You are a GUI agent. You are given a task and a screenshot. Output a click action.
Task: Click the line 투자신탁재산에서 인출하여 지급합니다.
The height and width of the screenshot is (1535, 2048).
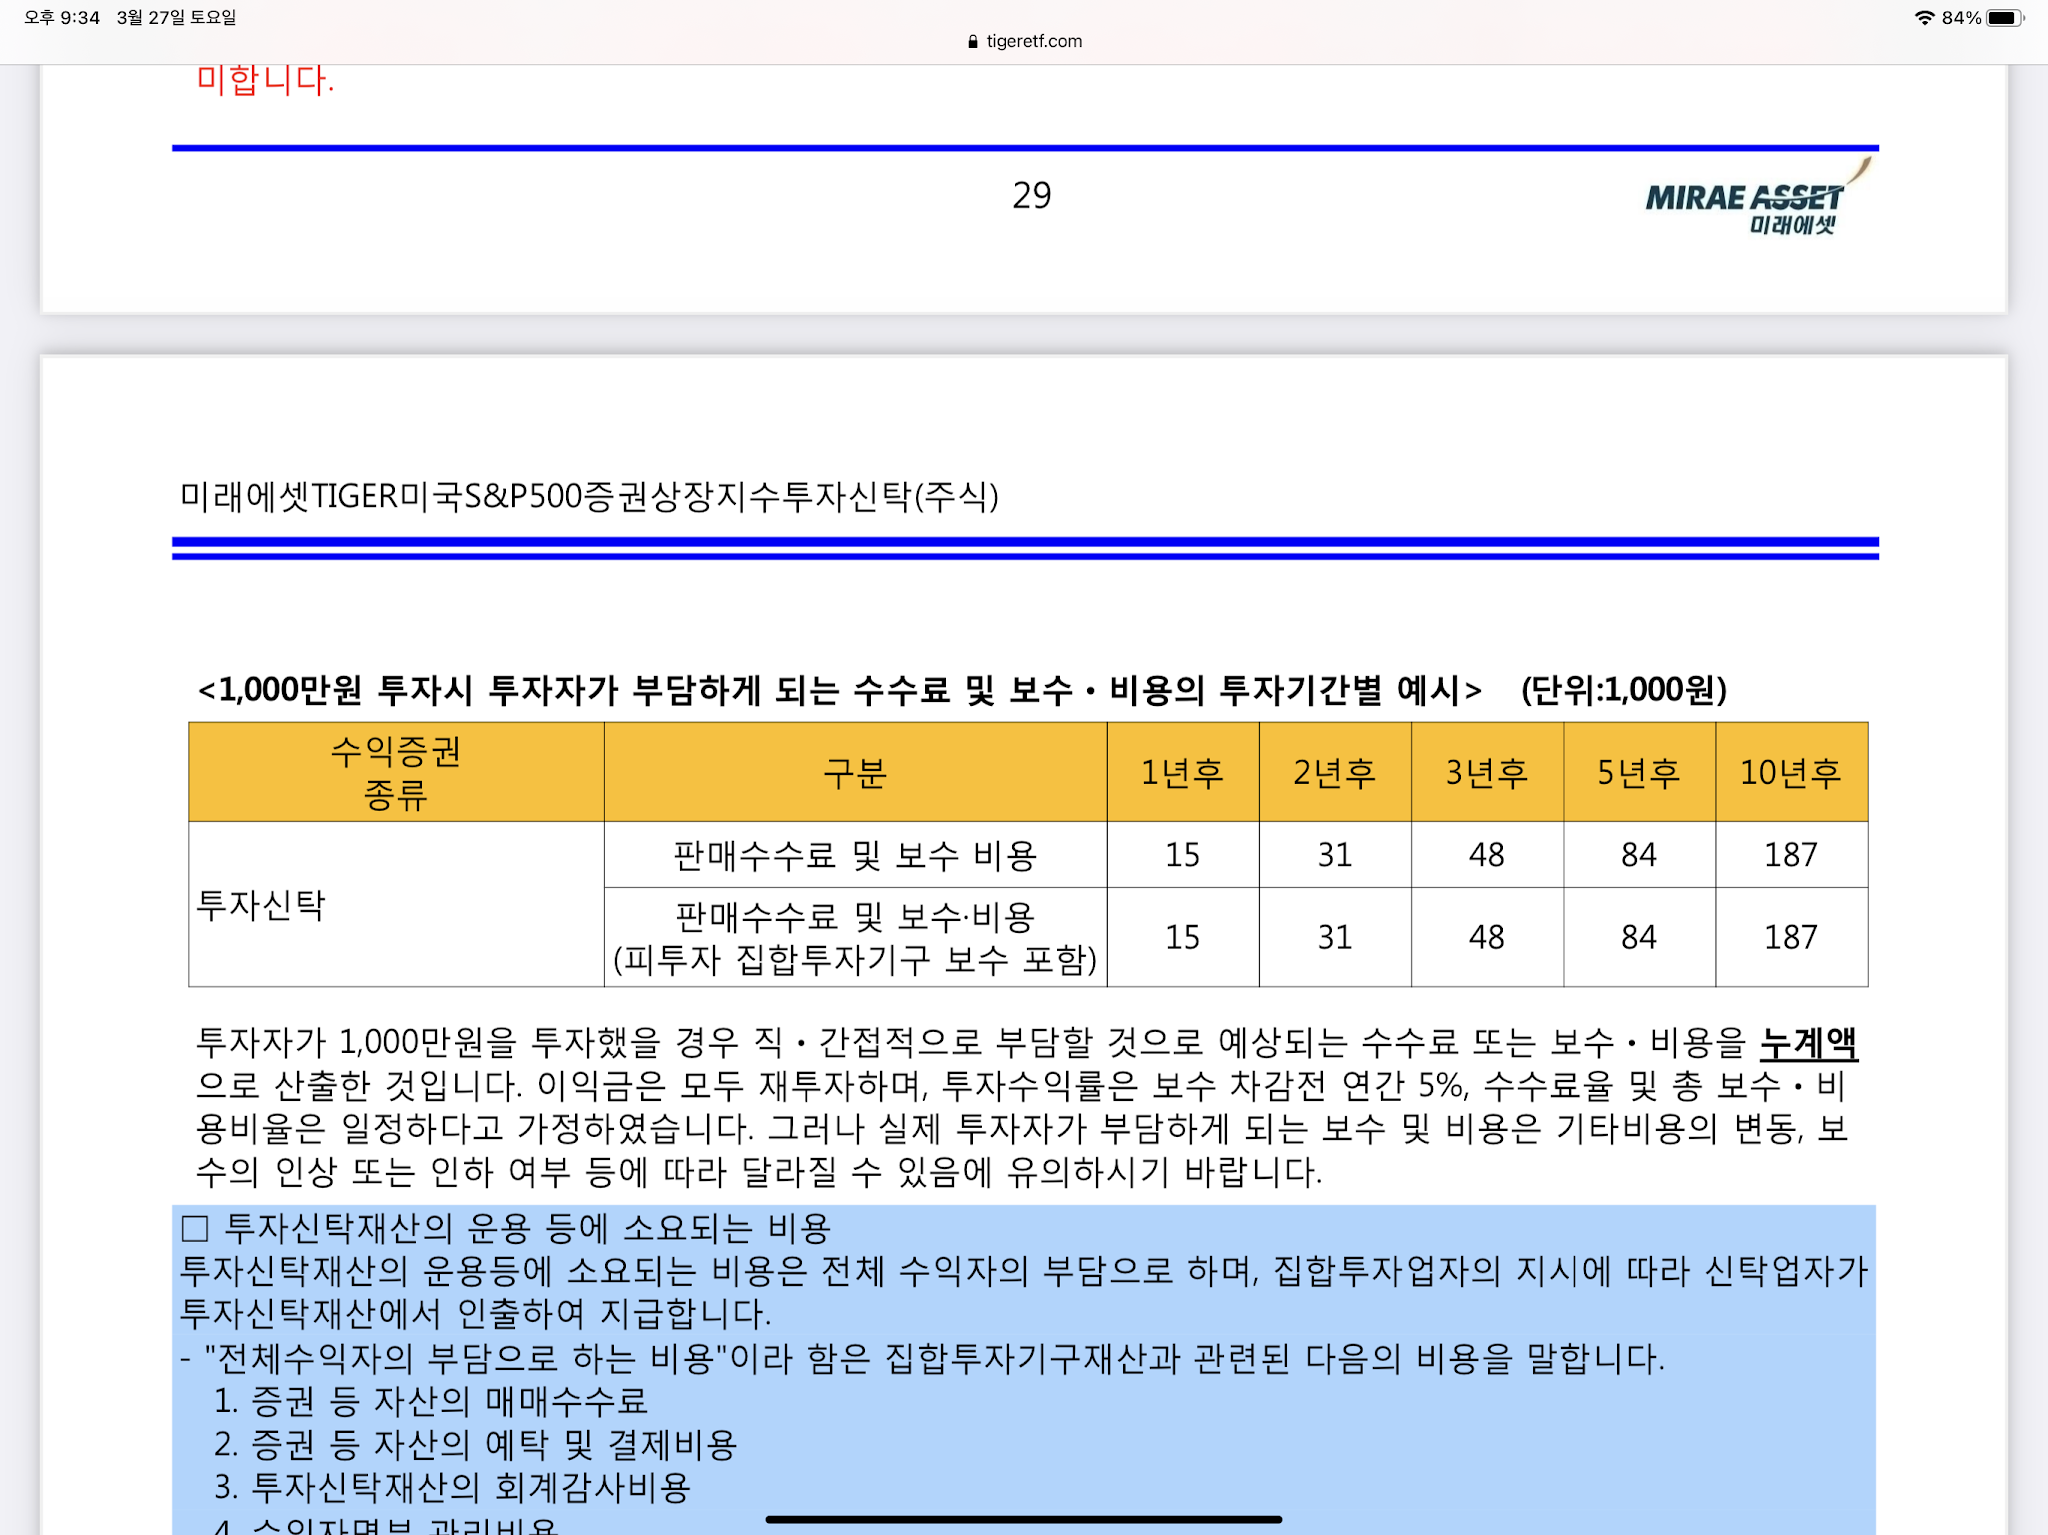(476, 1314)
